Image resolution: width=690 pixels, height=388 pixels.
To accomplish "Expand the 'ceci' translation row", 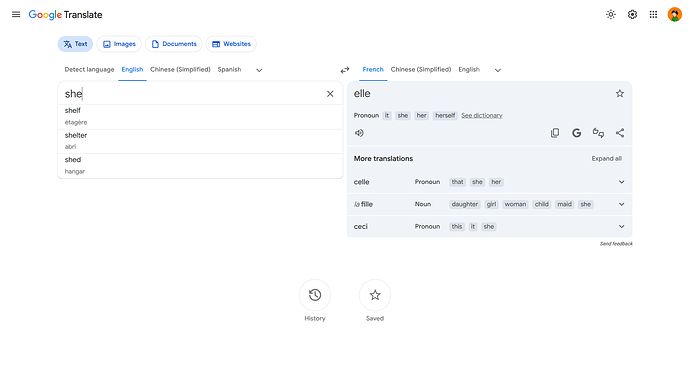I will (621, 227).
